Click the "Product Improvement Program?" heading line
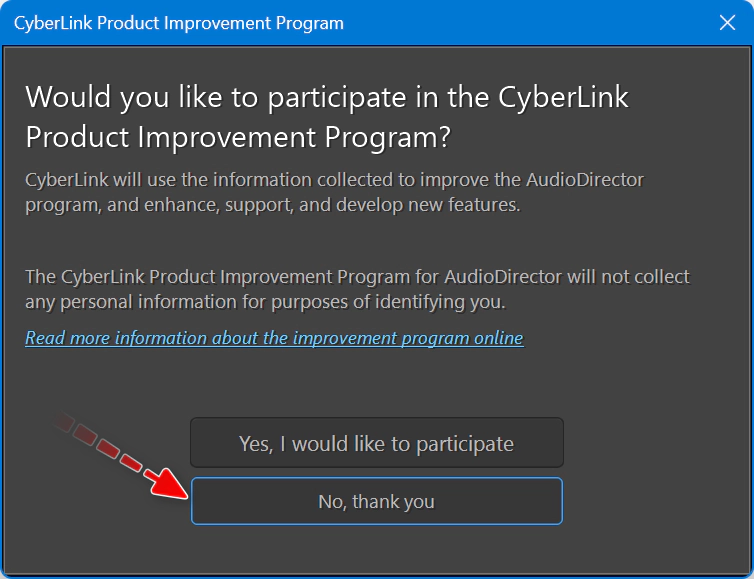754x579 pixels. pyautogui.click(x=238, y=137)
